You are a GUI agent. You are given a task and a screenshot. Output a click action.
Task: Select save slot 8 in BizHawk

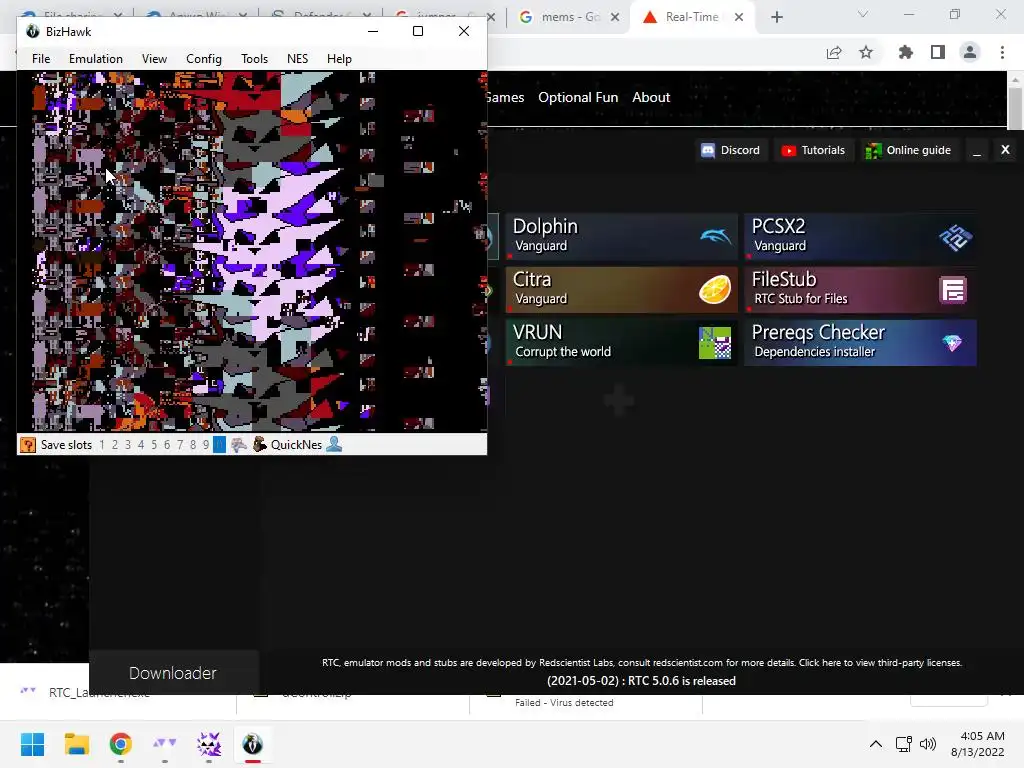pos(193,445)
